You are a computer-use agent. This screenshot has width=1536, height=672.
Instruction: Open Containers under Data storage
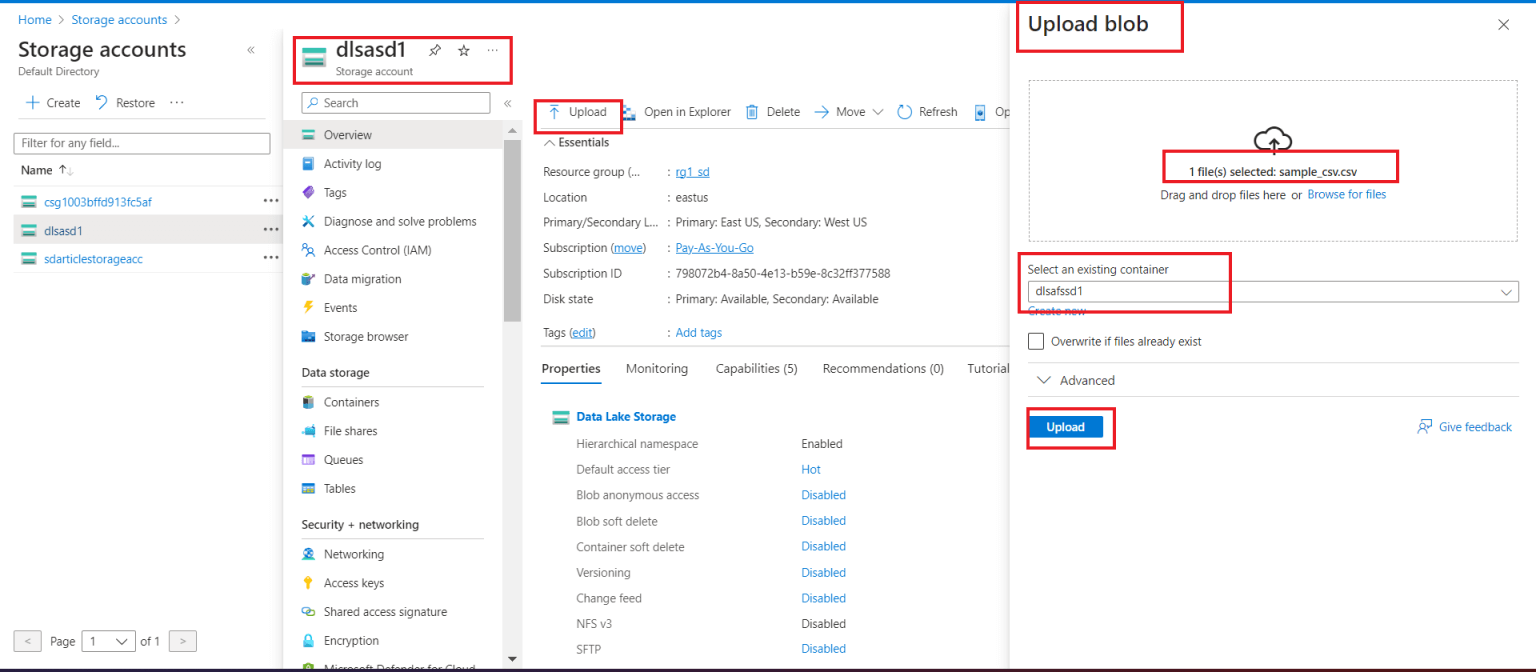tap(351, 402)
